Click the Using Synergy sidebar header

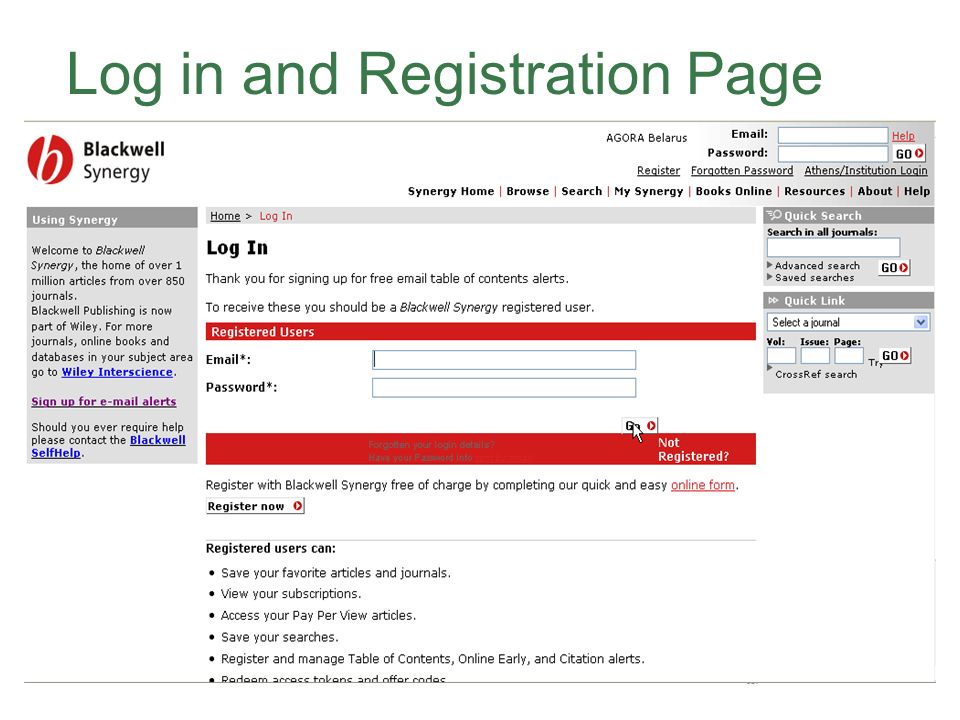[112, 218]
